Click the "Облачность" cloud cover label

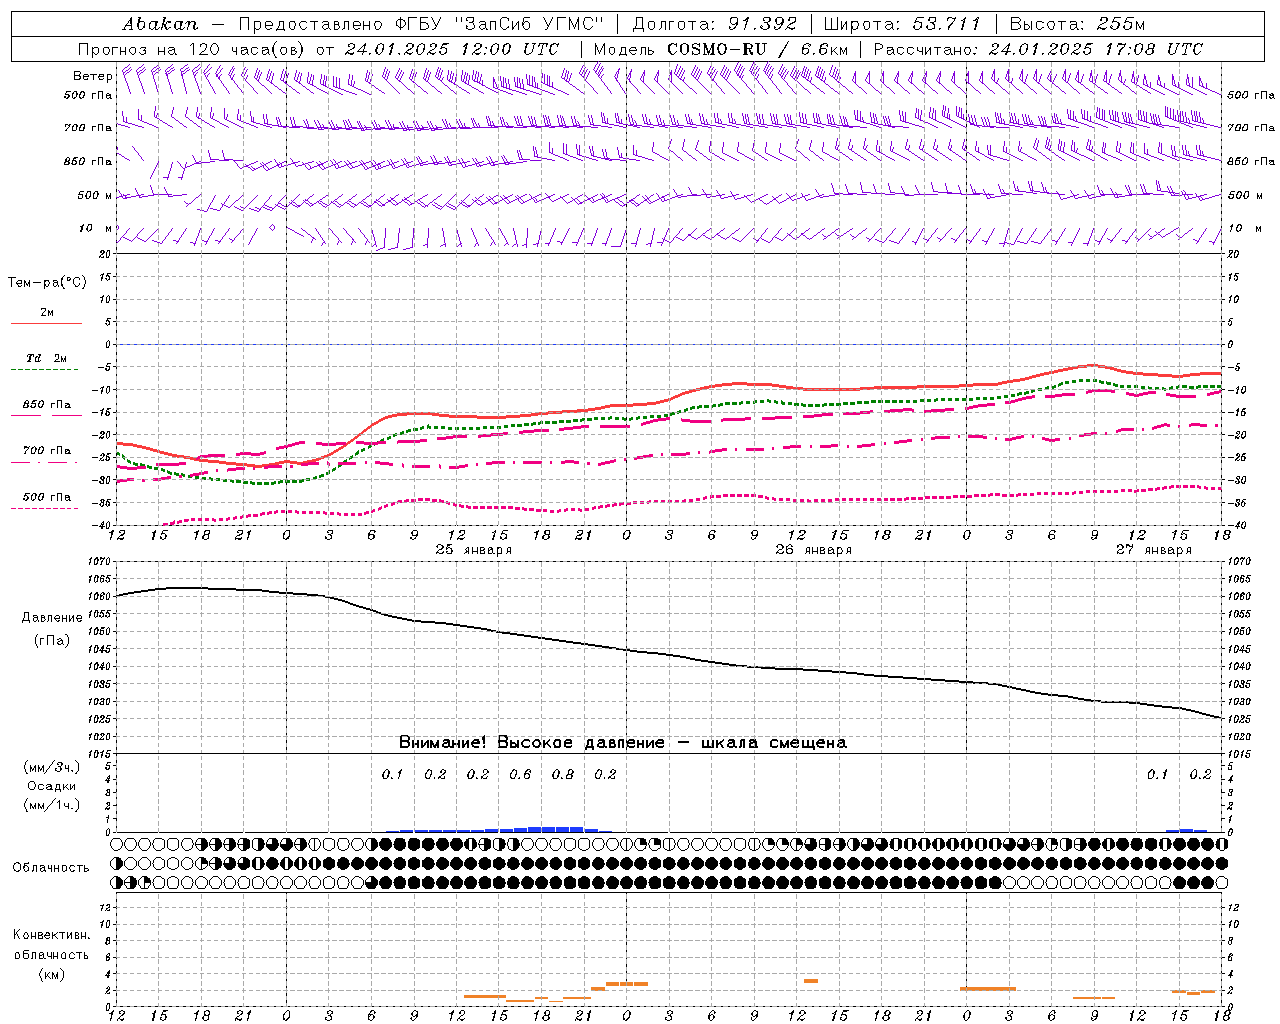point(51,868)
